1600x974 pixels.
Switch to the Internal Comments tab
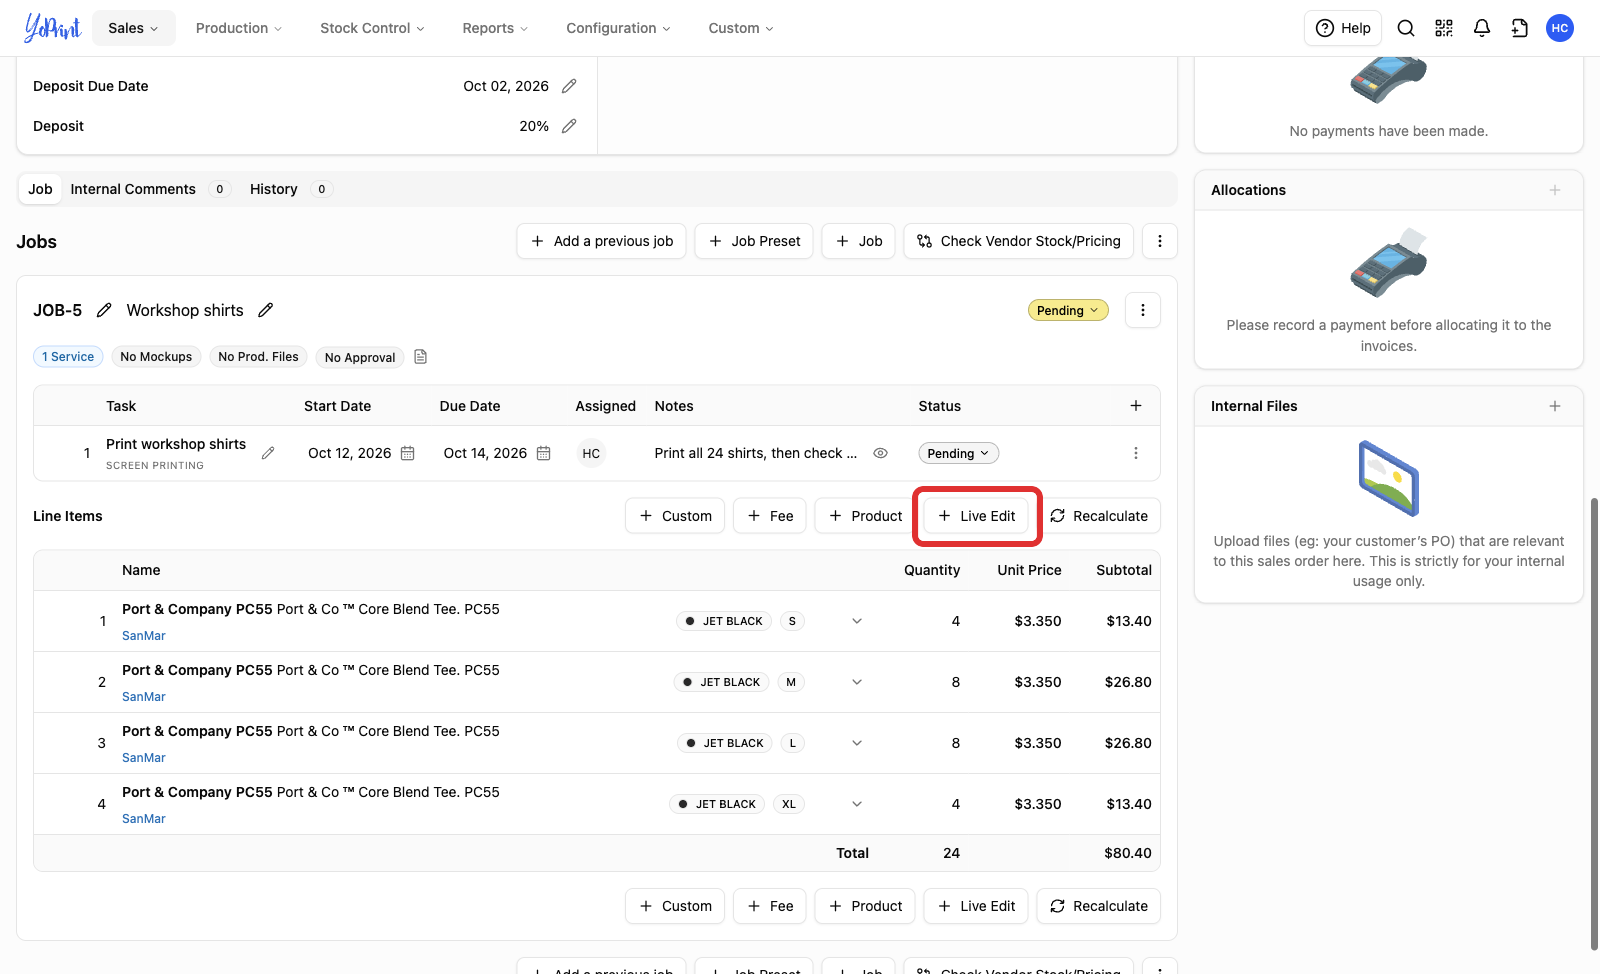150,189
